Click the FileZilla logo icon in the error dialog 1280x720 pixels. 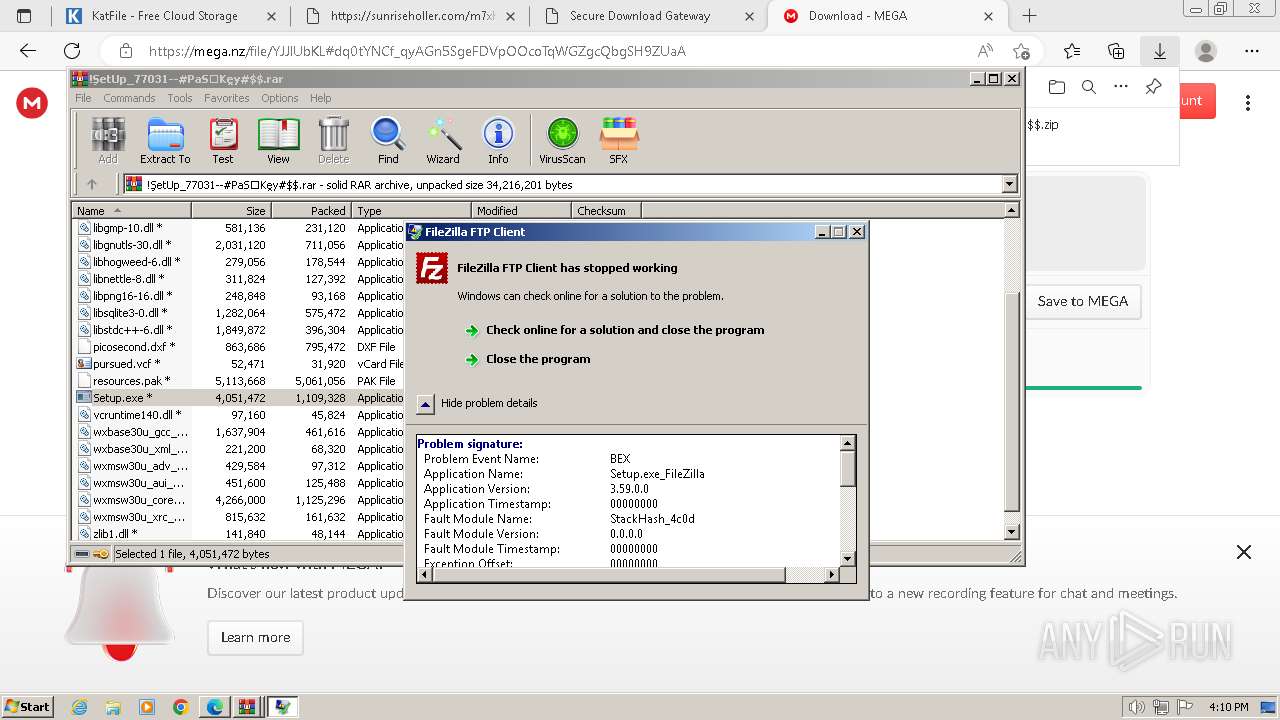[432, 268]
